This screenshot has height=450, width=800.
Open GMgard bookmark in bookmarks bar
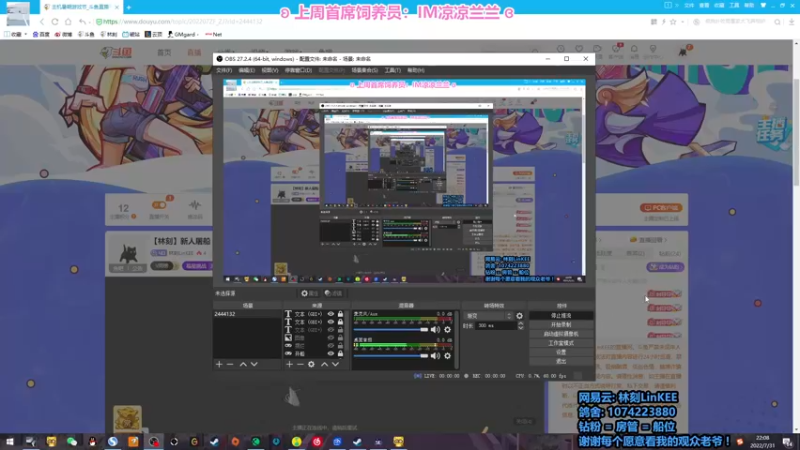(x=183, y=35)
